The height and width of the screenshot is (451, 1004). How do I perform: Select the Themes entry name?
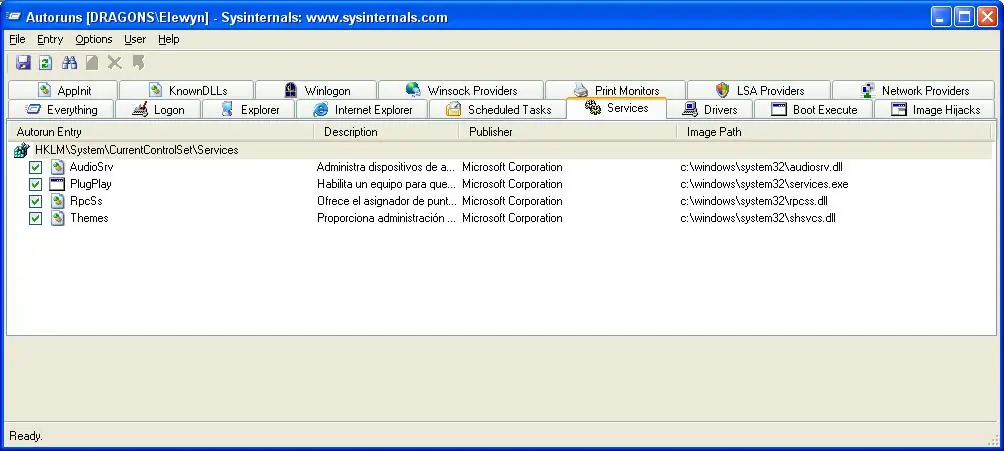click(x=89, y=218)
